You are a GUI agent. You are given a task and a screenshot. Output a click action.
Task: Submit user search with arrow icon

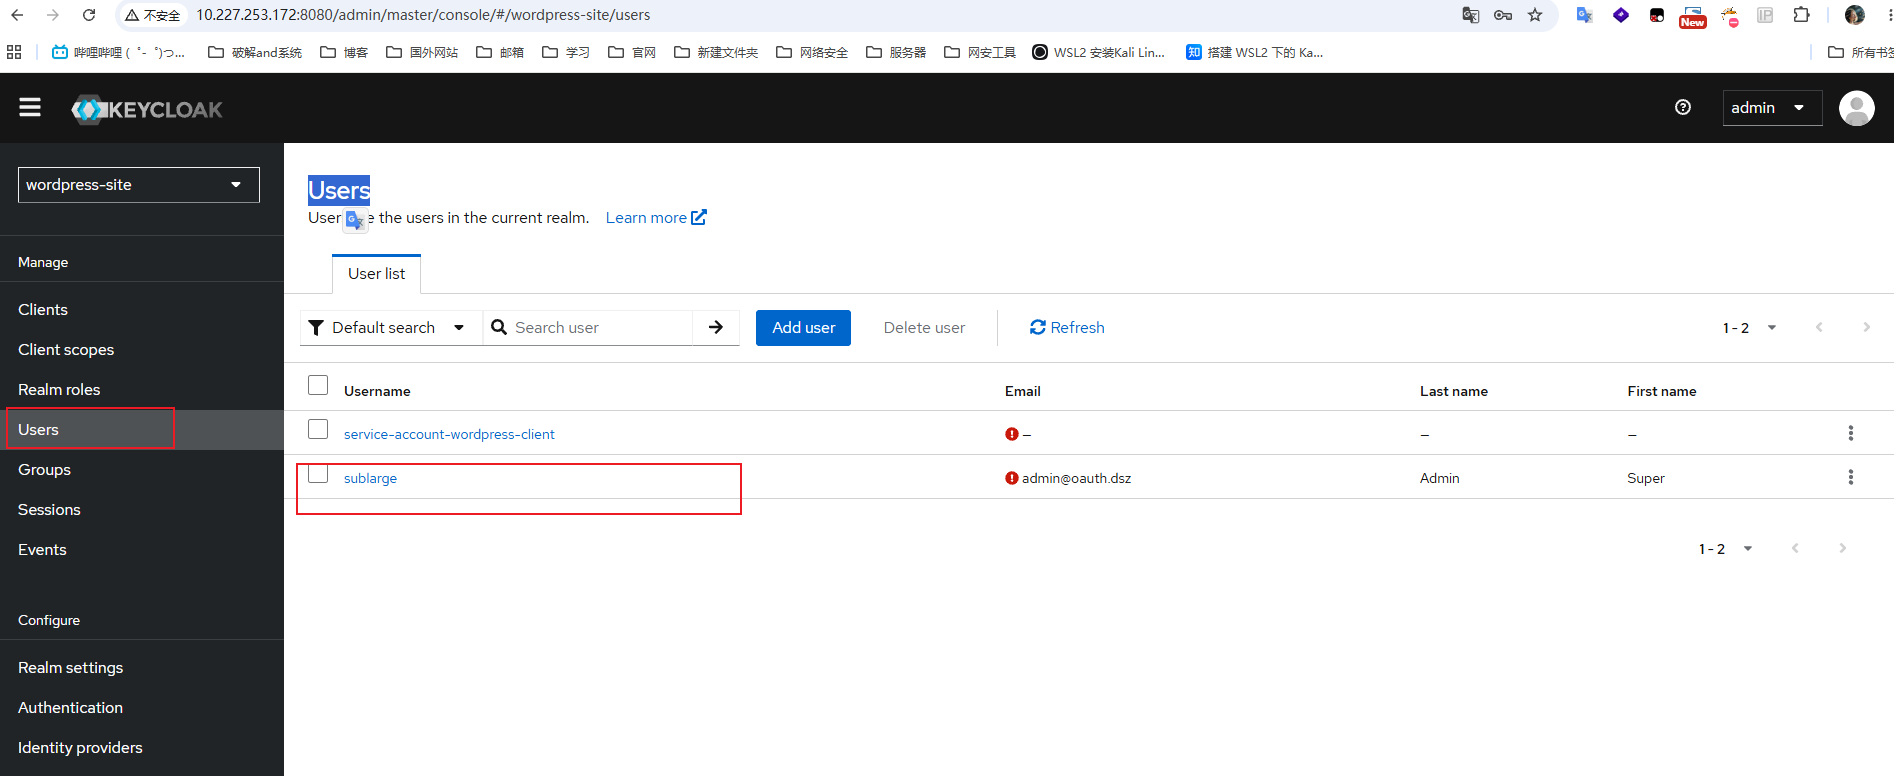coord(716,327)
